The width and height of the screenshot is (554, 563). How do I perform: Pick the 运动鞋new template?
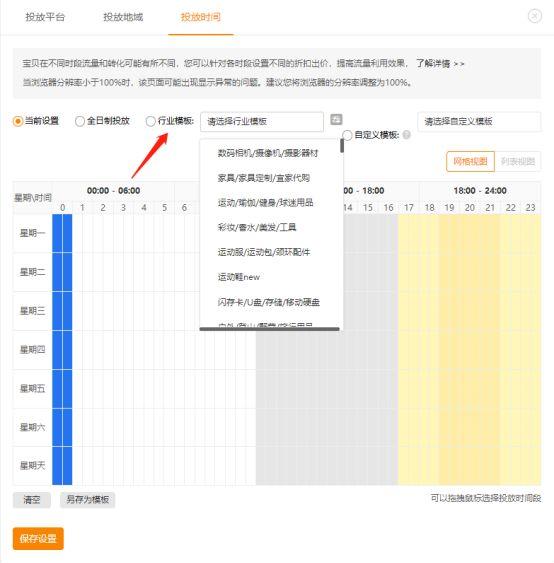click(x=238, y=277)
